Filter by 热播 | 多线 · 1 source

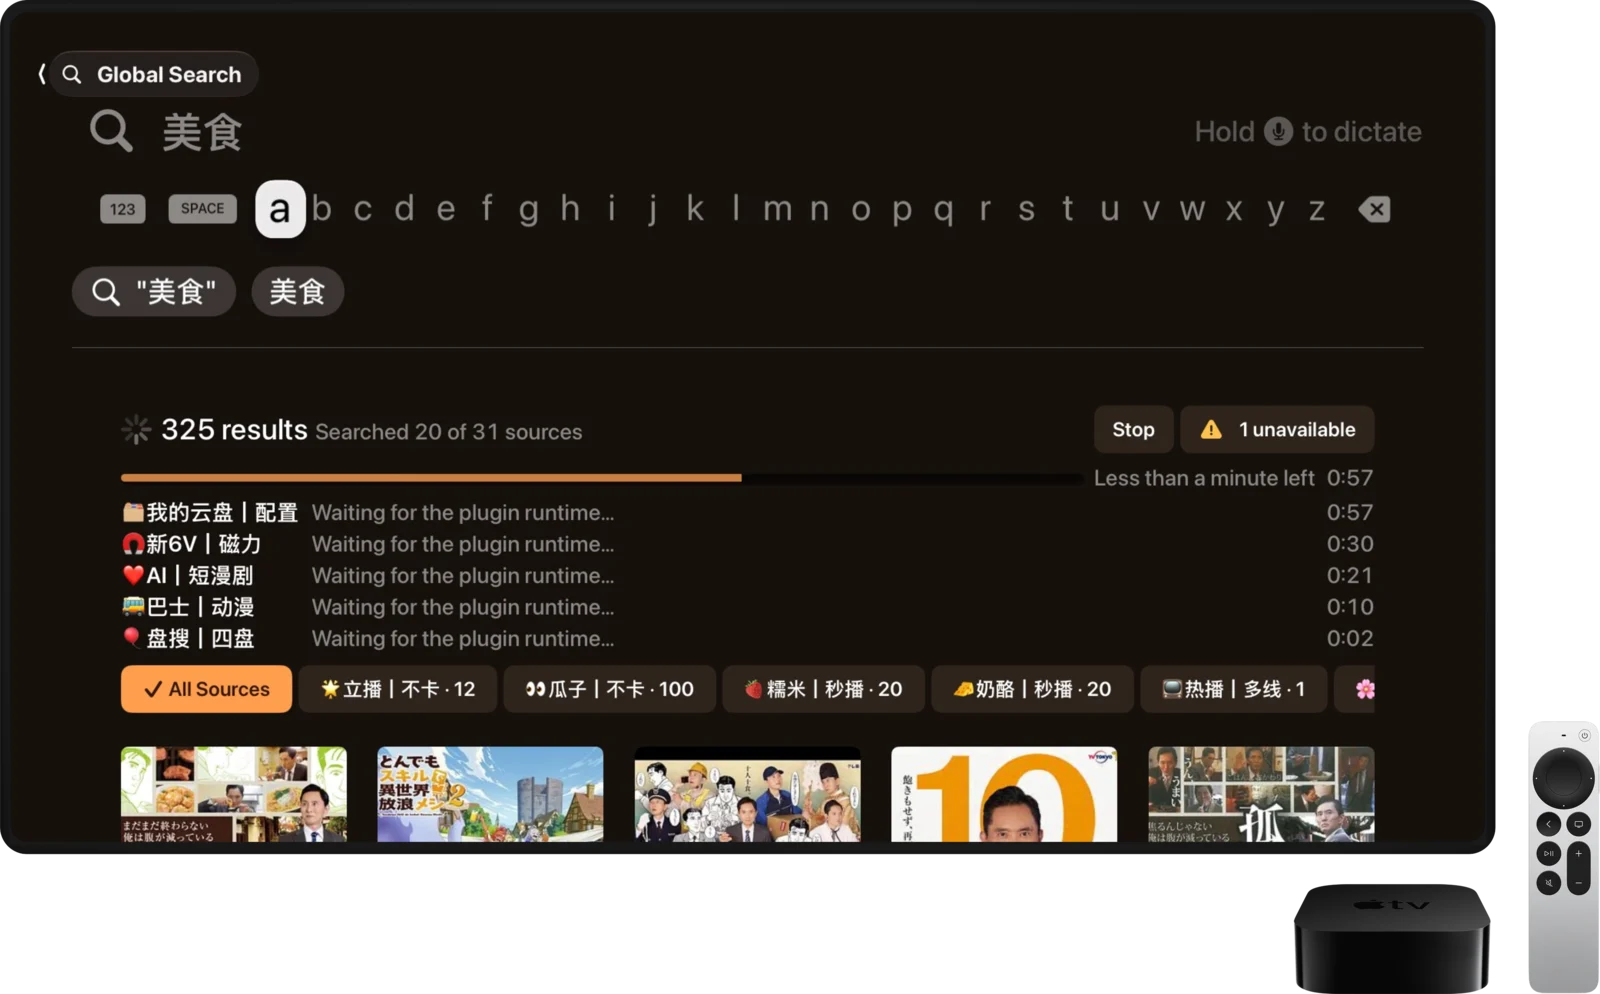(1234, 689)
